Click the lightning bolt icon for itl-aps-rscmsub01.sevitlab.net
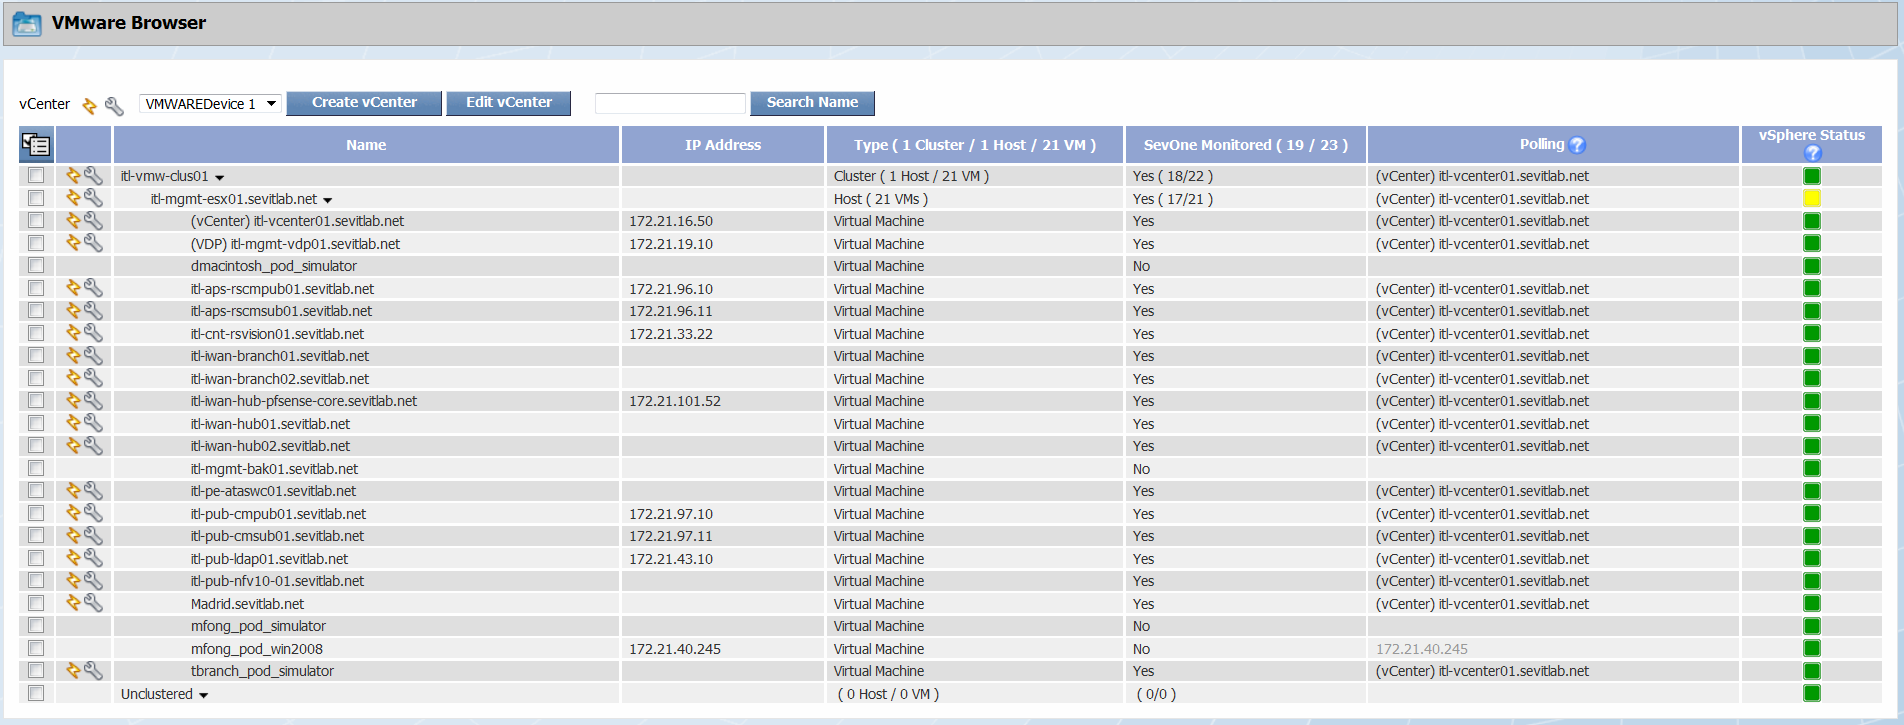 tap(73, 310)
